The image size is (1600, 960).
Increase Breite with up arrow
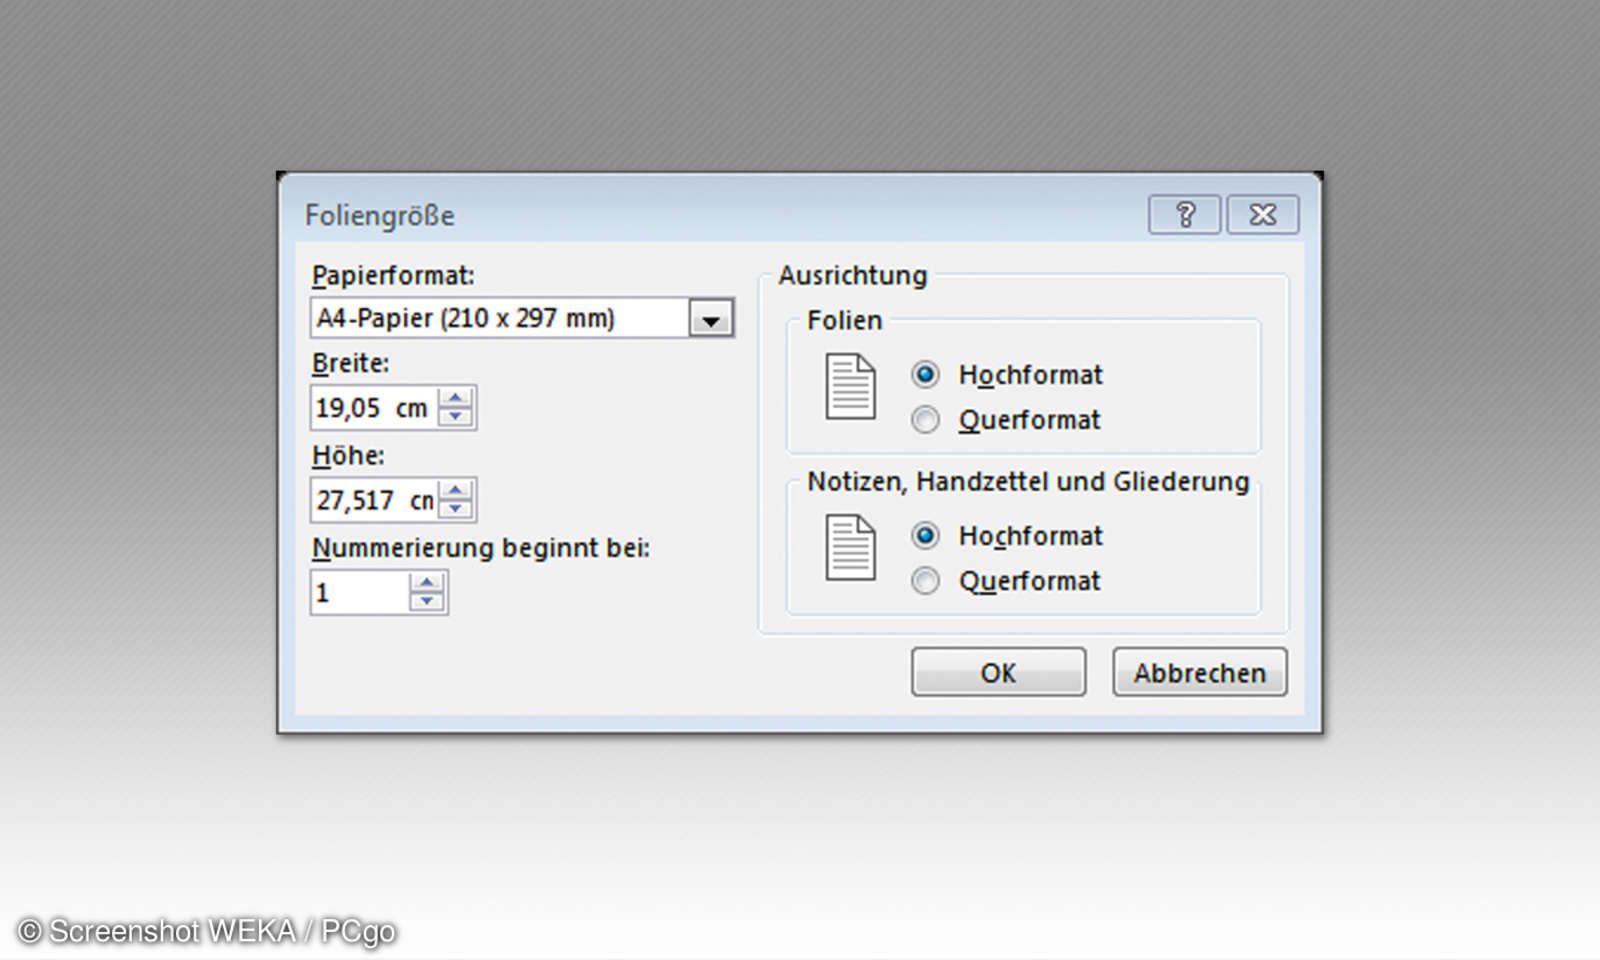point(456,398)
